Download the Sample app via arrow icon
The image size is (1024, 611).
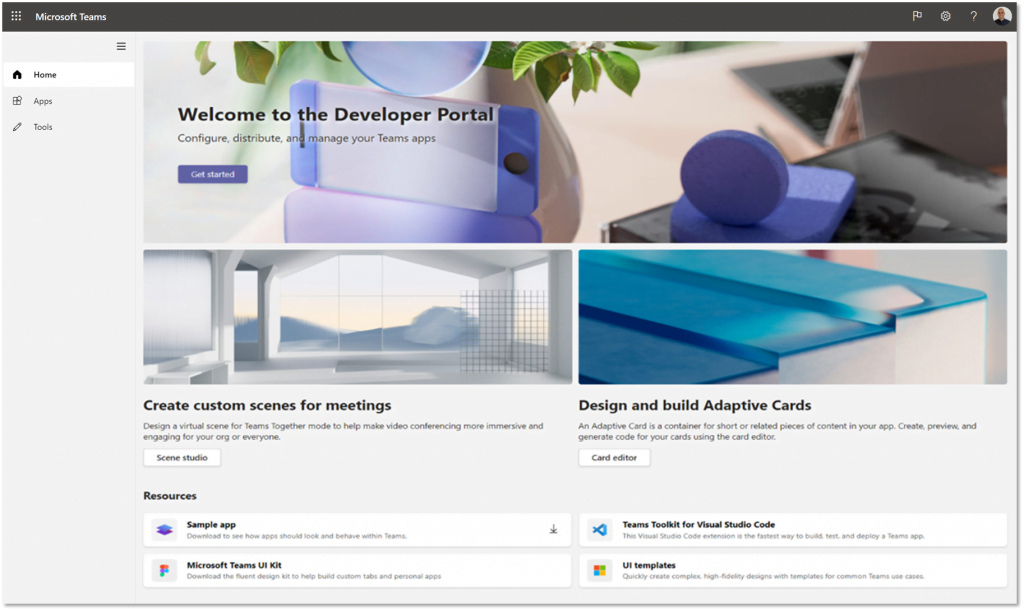click(x=553, y=529)
